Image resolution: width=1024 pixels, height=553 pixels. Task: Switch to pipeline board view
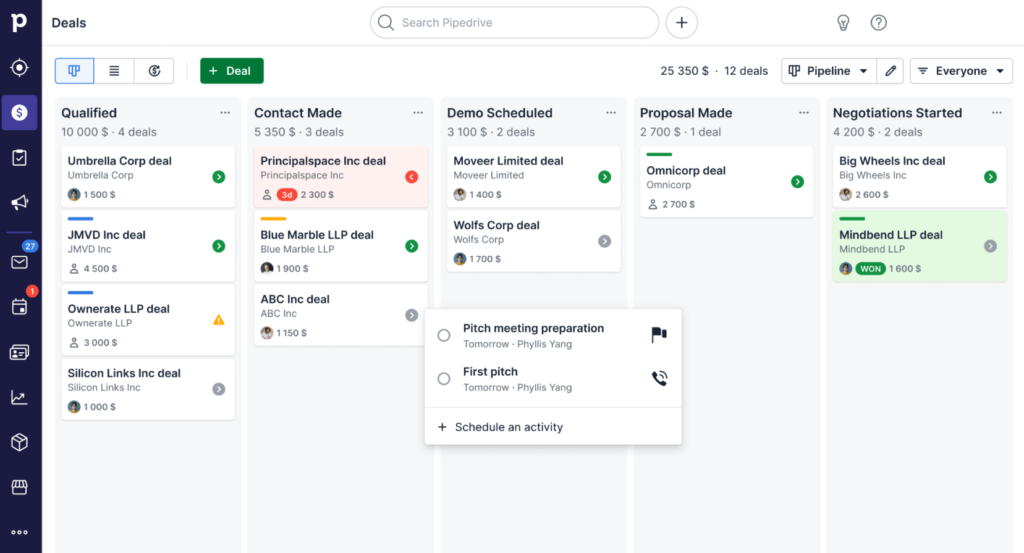pos(74,71)
